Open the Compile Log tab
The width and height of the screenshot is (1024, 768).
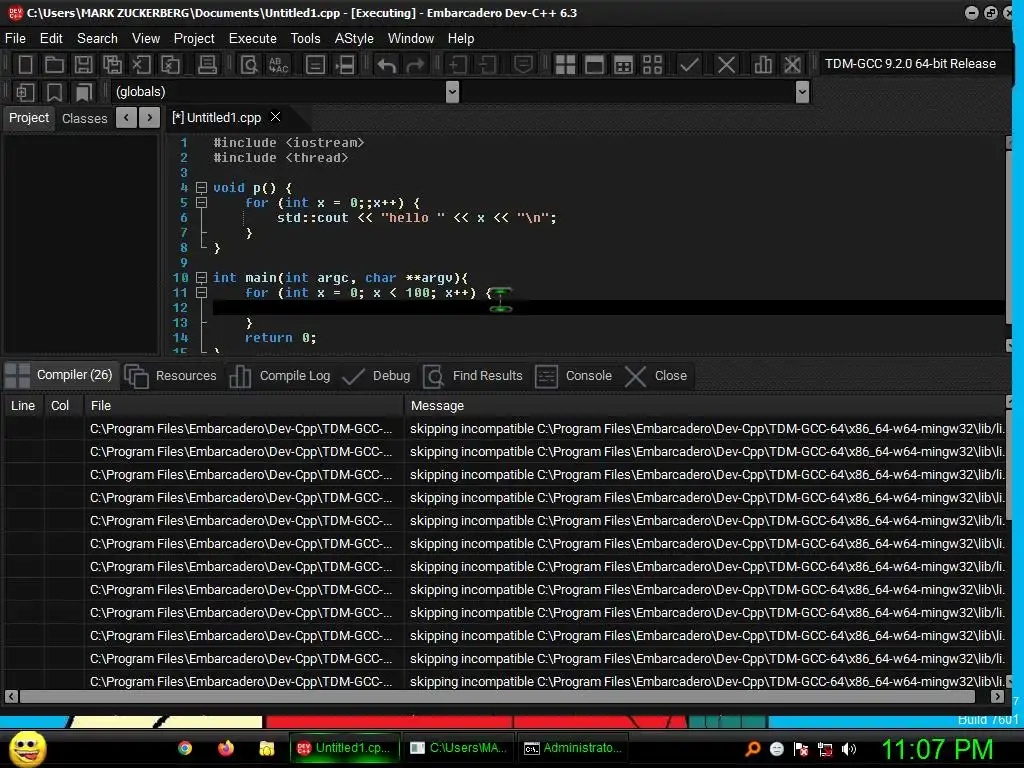pyautogui.click(x=280, y=376)
